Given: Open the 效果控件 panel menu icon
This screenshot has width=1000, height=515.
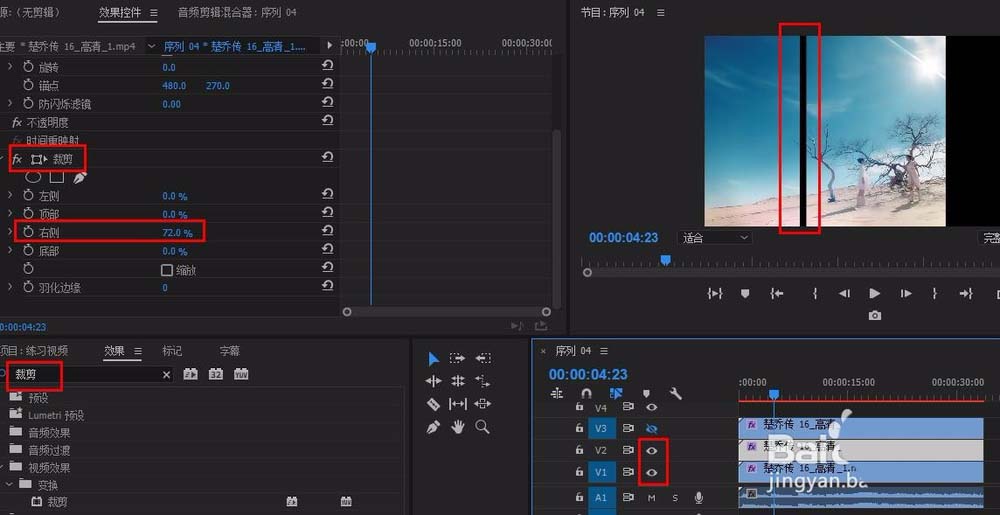Looking at the screenshot, I should click(x=153, y=12).
